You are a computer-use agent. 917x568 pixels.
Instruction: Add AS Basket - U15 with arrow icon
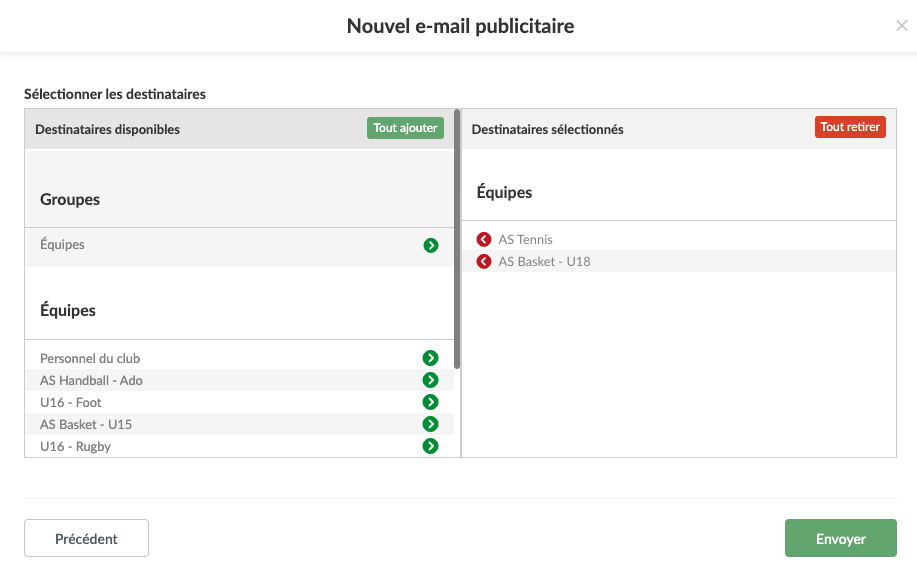coord(431,424)
